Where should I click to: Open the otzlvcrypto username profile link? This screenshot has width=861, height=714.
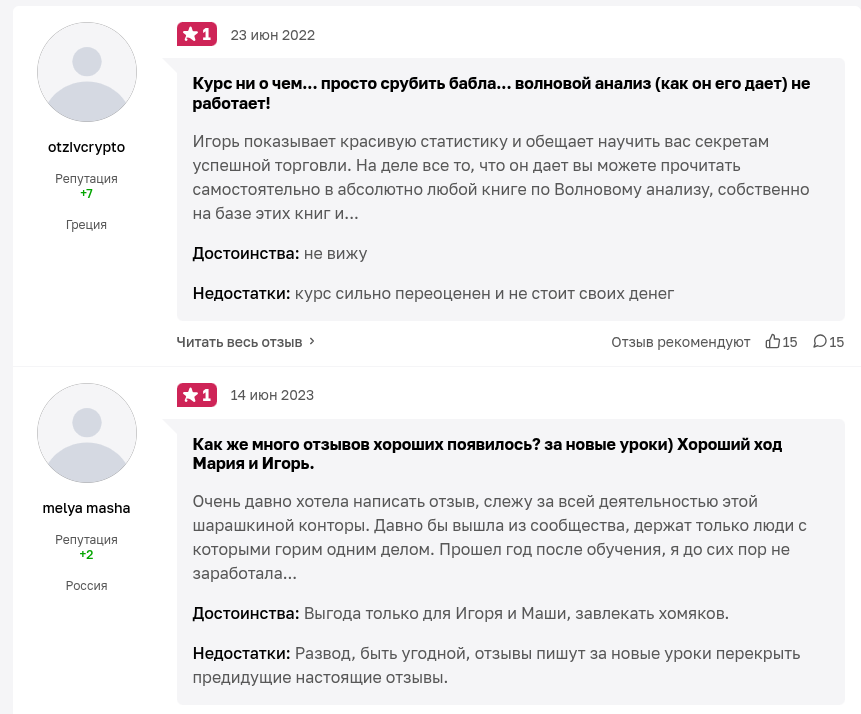86,147
